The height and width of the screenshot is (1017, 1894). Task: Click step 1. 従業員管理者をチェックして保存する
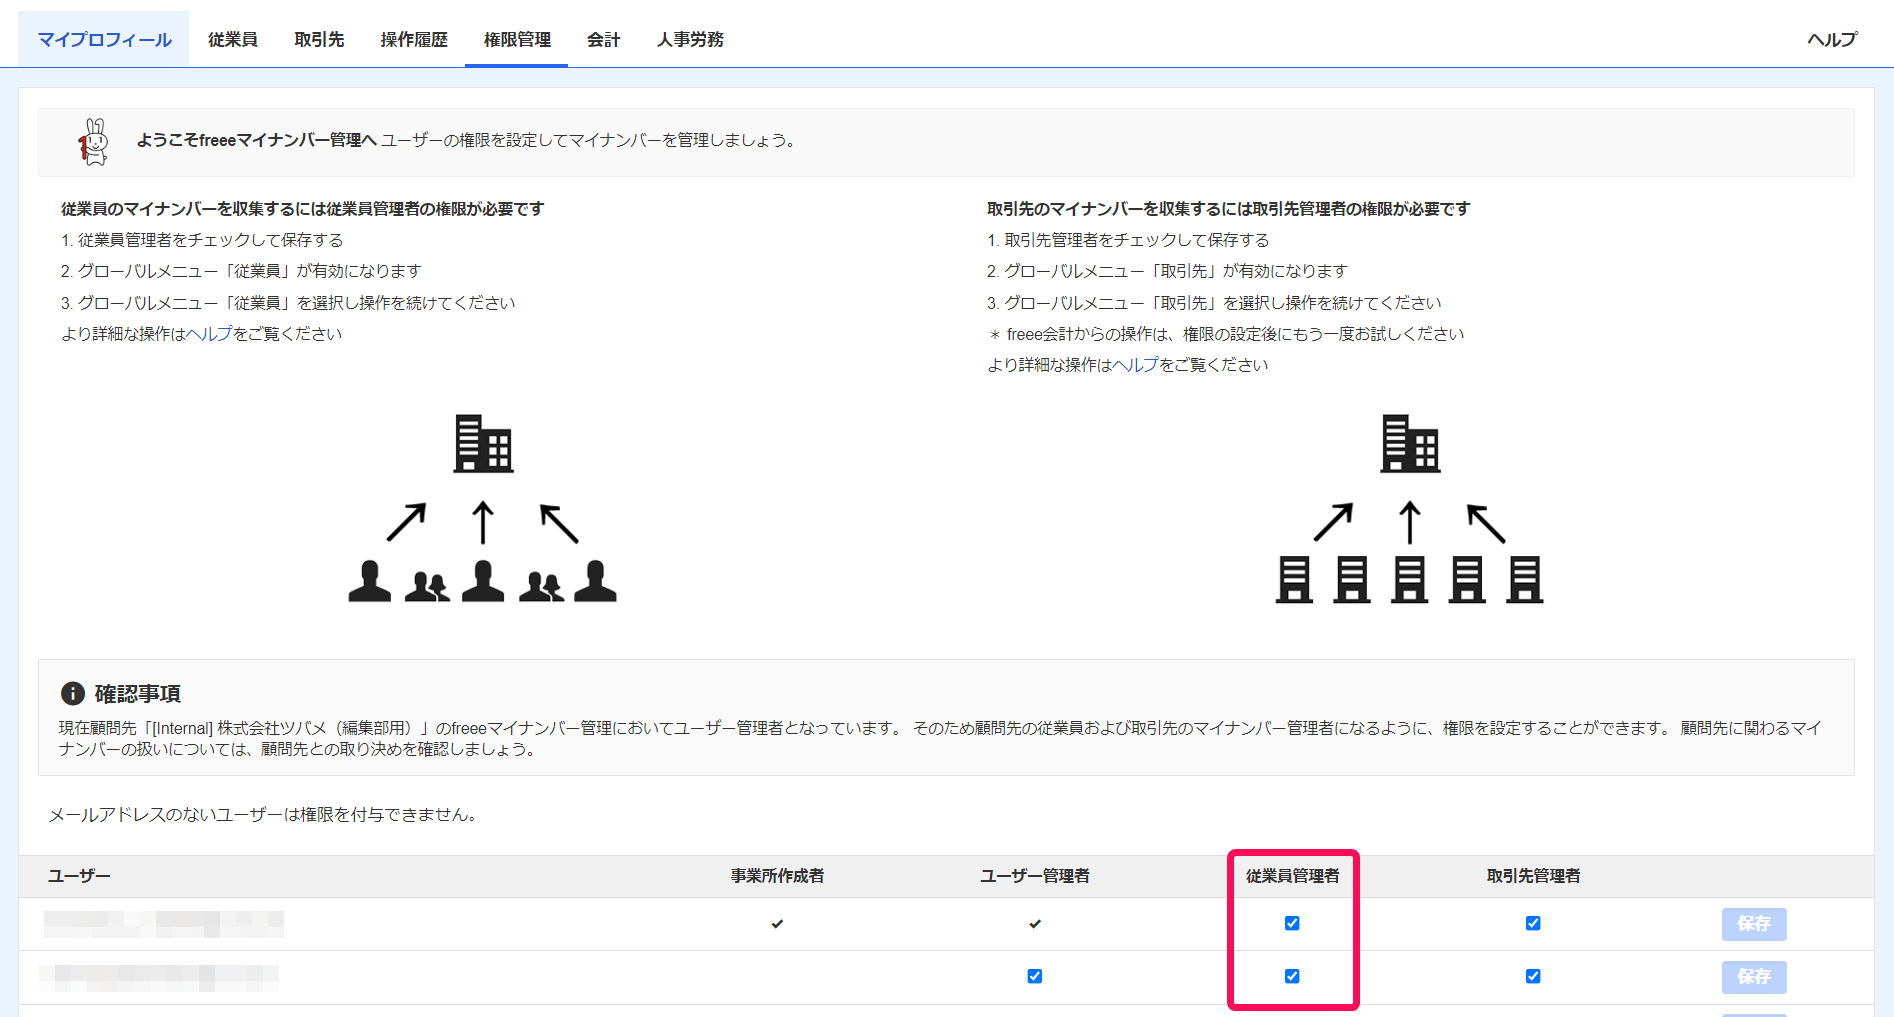(x=202, y=240)
